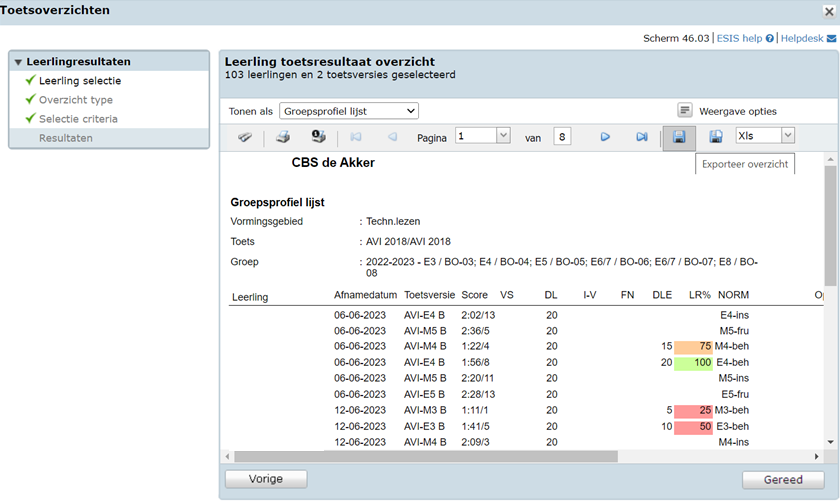This screenshot has width=840, height=502.
Task: Click toetsversie AVI-E3 B
Action: point(424,426)
